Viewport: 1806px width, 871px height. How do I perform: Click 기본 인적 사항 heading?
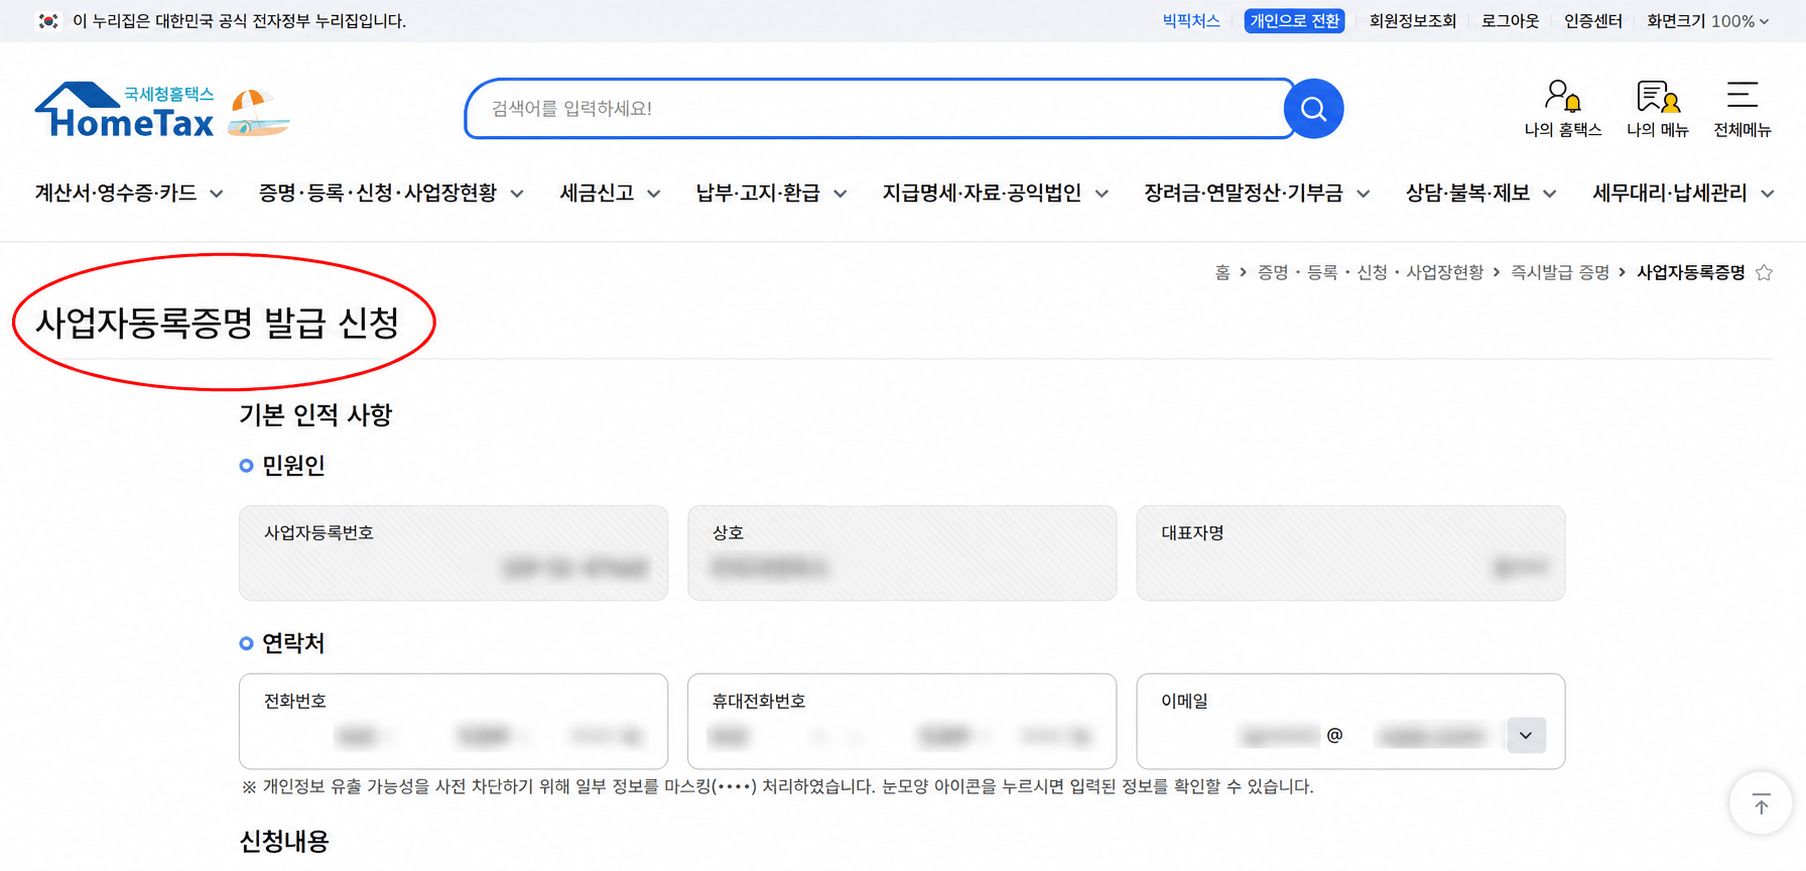316,415
